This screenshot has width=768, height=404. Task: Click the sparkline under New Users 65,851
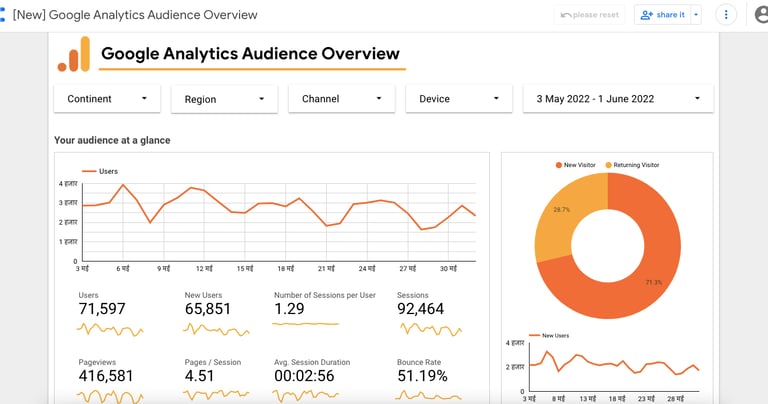coord(216,330)
